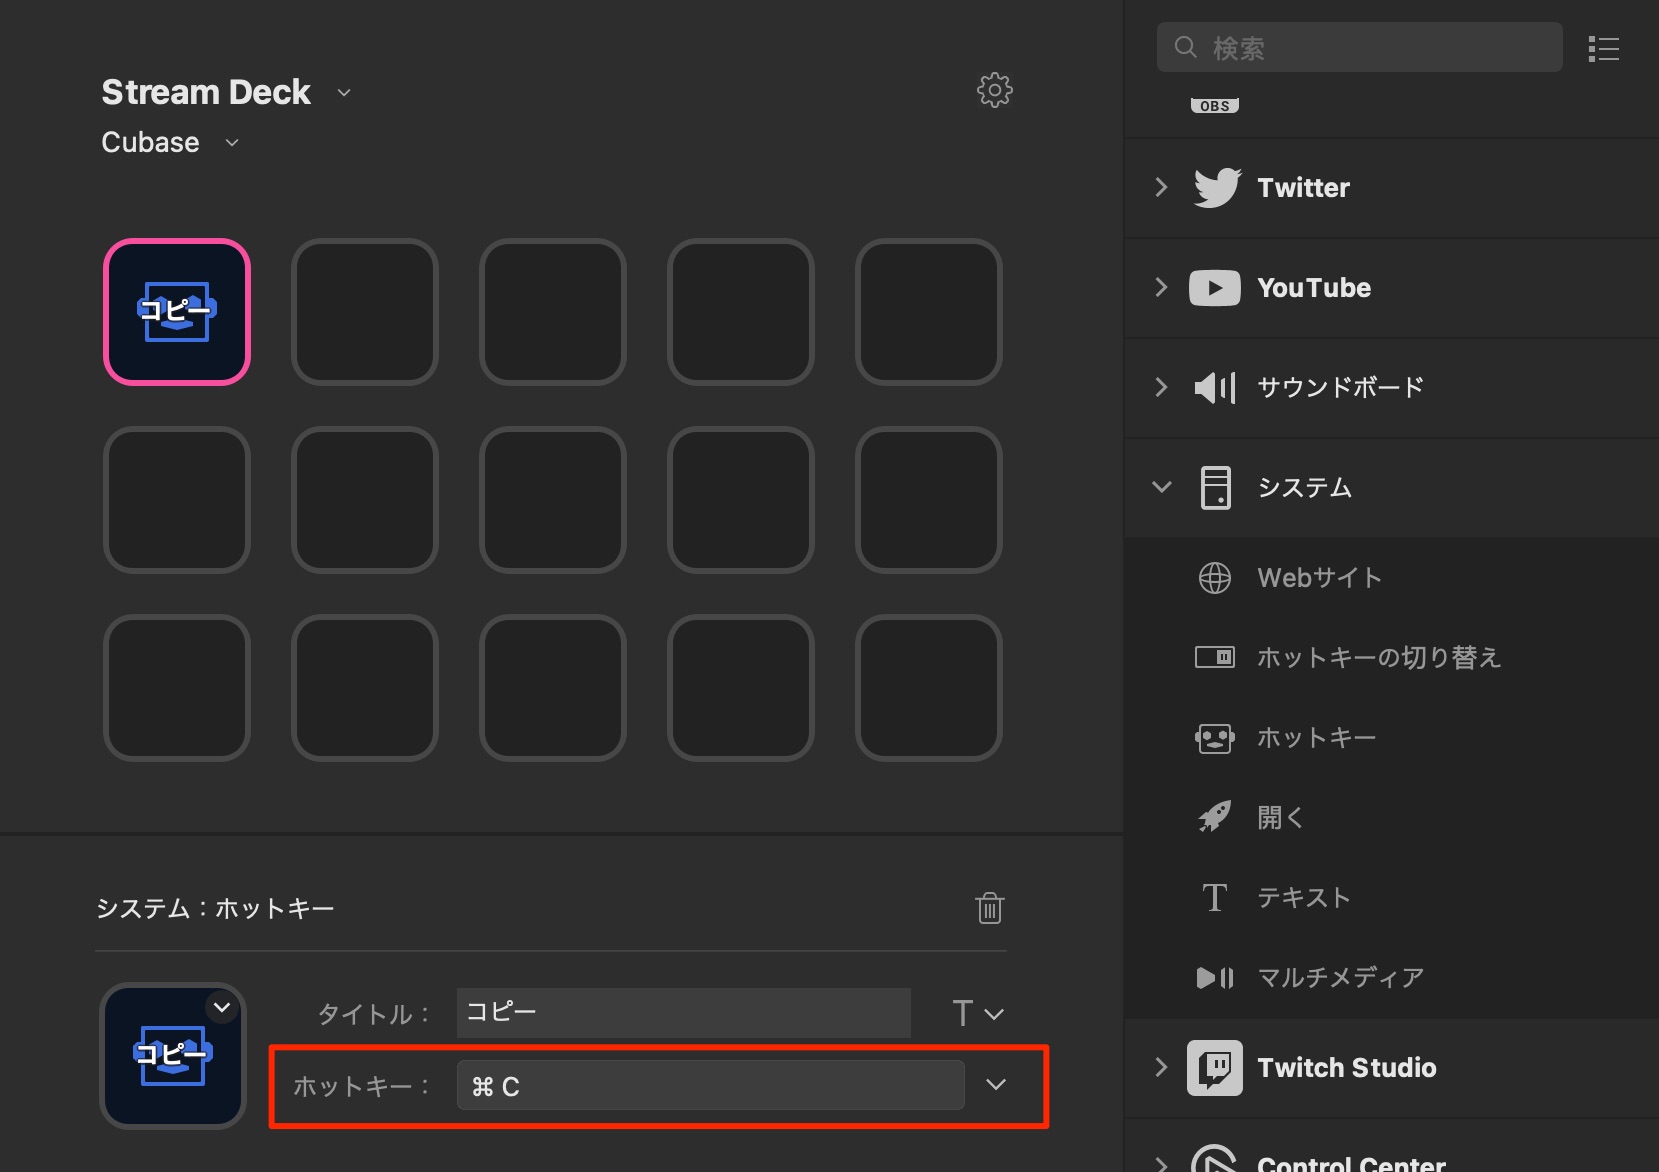Open the key icon chooser arrow
This screenshot has width=1659, height=1172.
point(222,1007)
